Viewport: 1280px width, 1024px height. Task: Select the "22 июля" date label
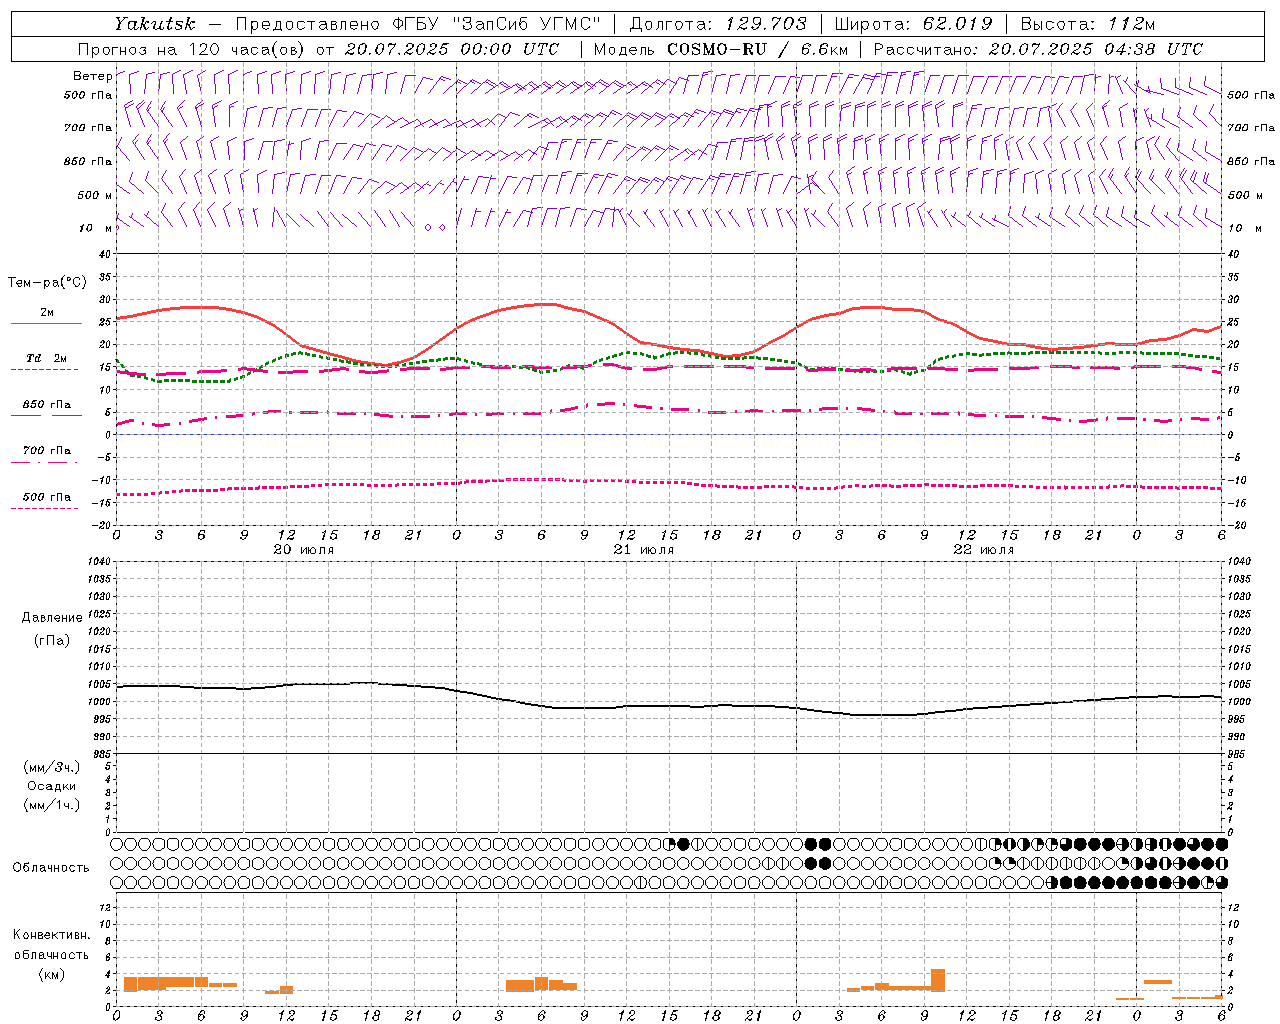[x=984, y=550]
